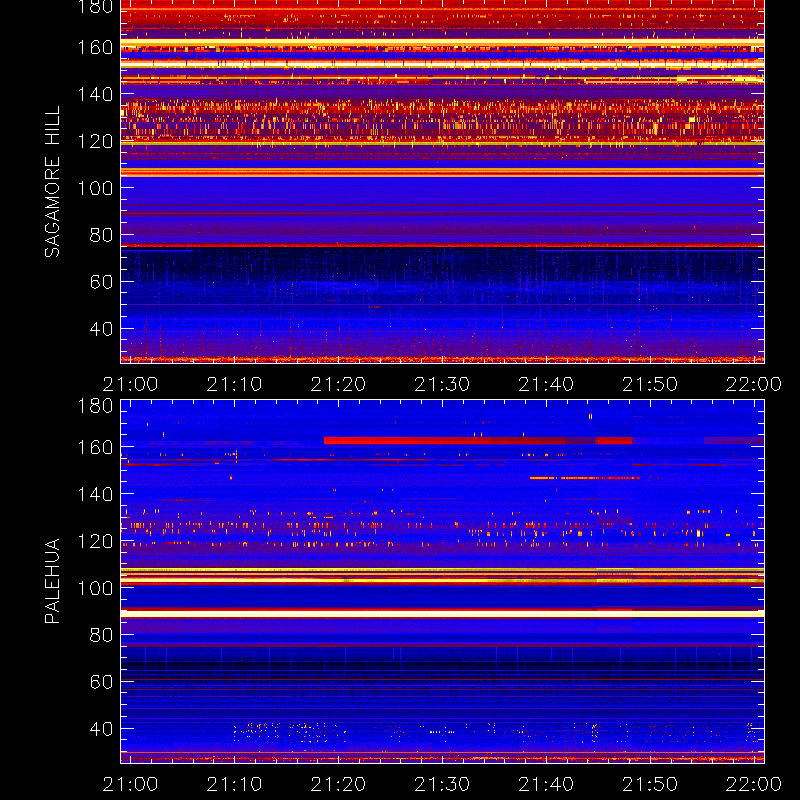The width and height of the screenshot is (800, 800).
Task: Click the 21:50 time label under Palehua plot
Action: click(x=650, y=784)
